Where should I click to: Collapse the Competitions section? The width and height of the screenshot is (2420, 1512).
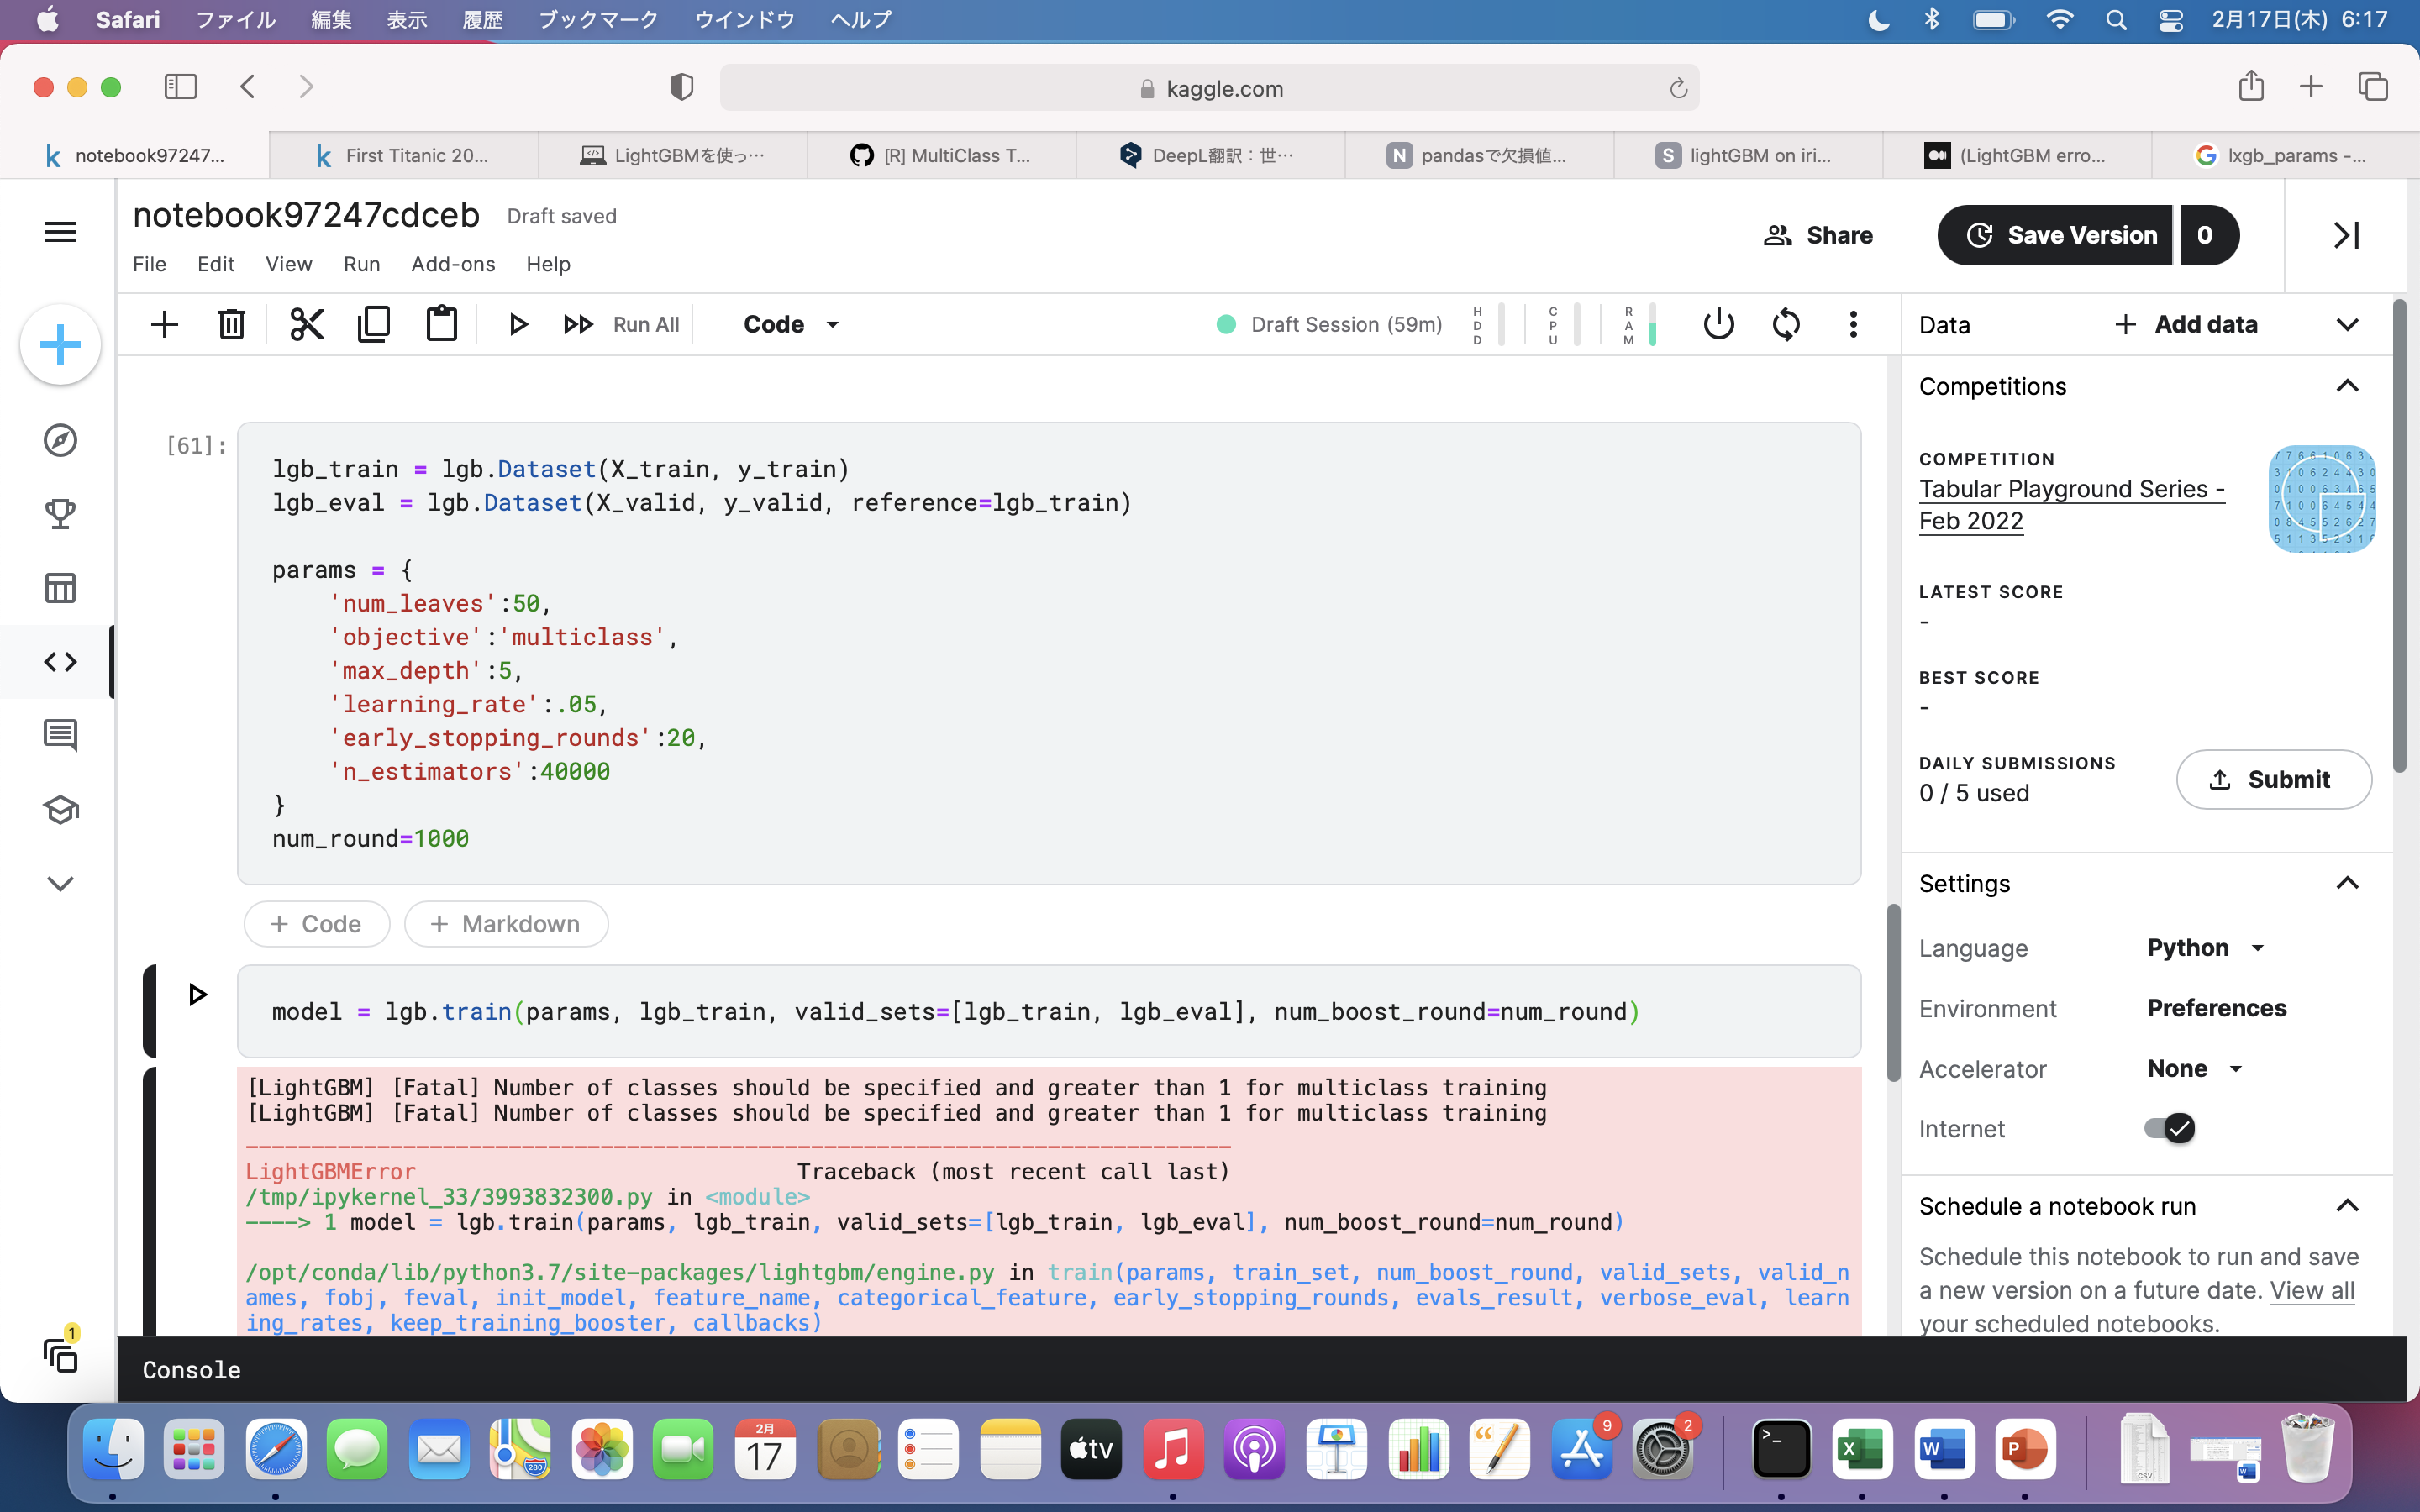2347,386
